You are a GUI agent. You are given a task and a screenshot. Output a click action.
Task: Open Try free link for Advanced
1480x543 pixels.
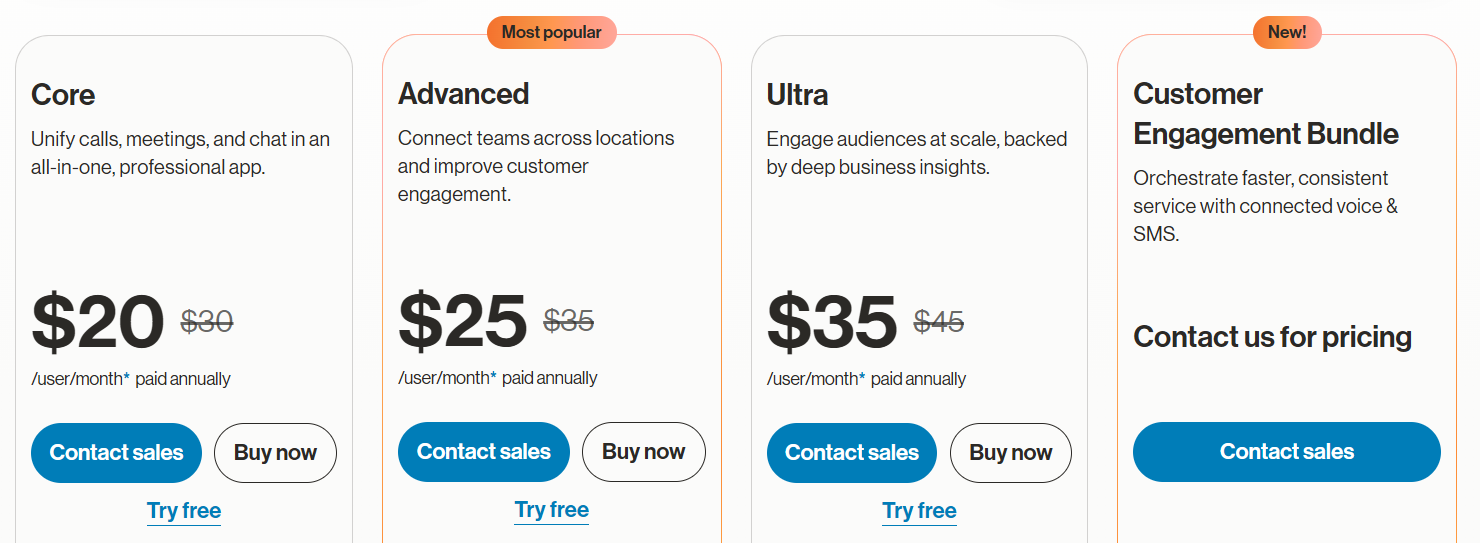coord(552,510)
